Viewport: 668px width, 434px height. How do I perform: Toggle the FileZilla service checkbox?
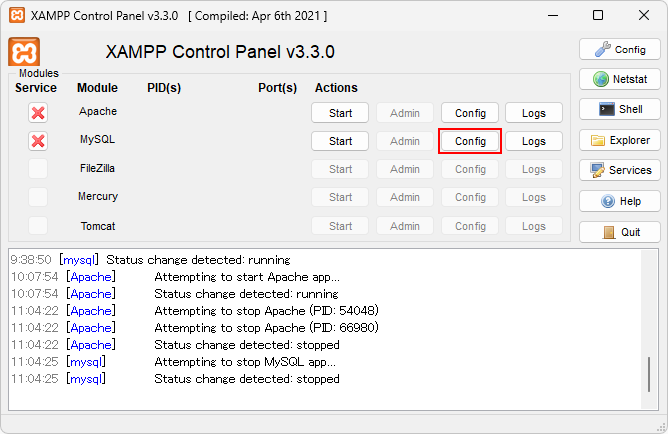(38, 169)
